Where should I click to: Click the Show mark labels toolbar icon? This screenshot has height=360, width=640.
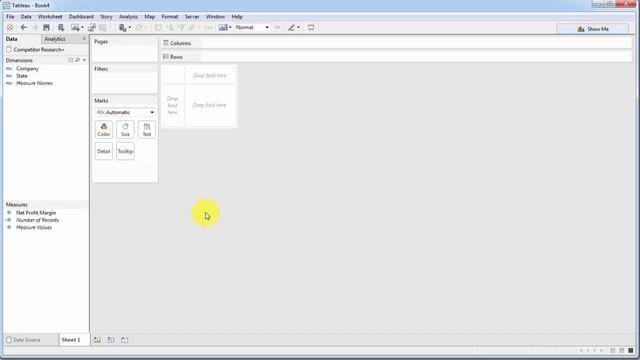click(208, 27)
